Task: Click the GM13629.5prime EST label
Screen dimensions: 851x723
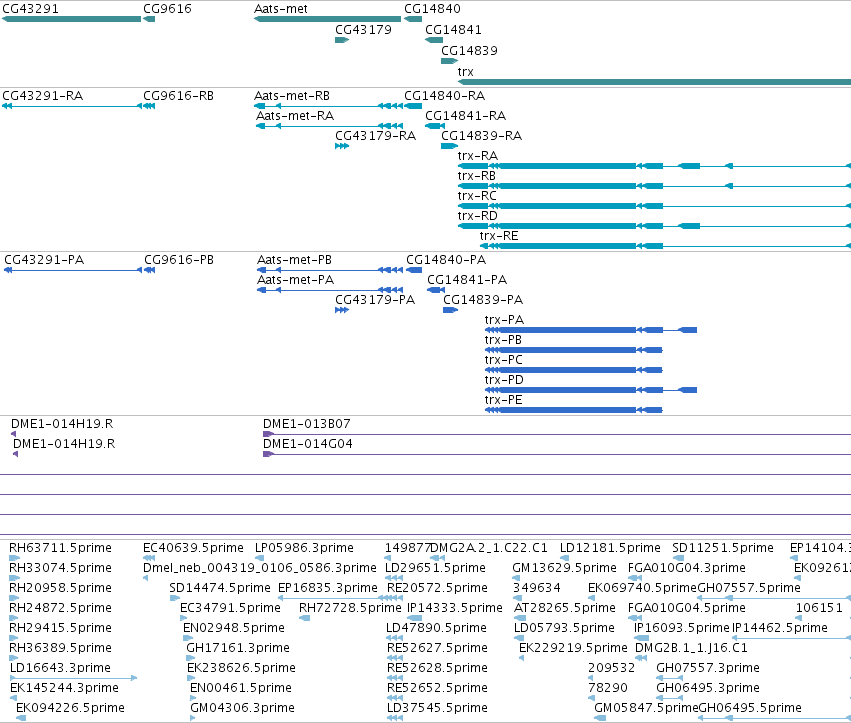Action: (564, 568)
